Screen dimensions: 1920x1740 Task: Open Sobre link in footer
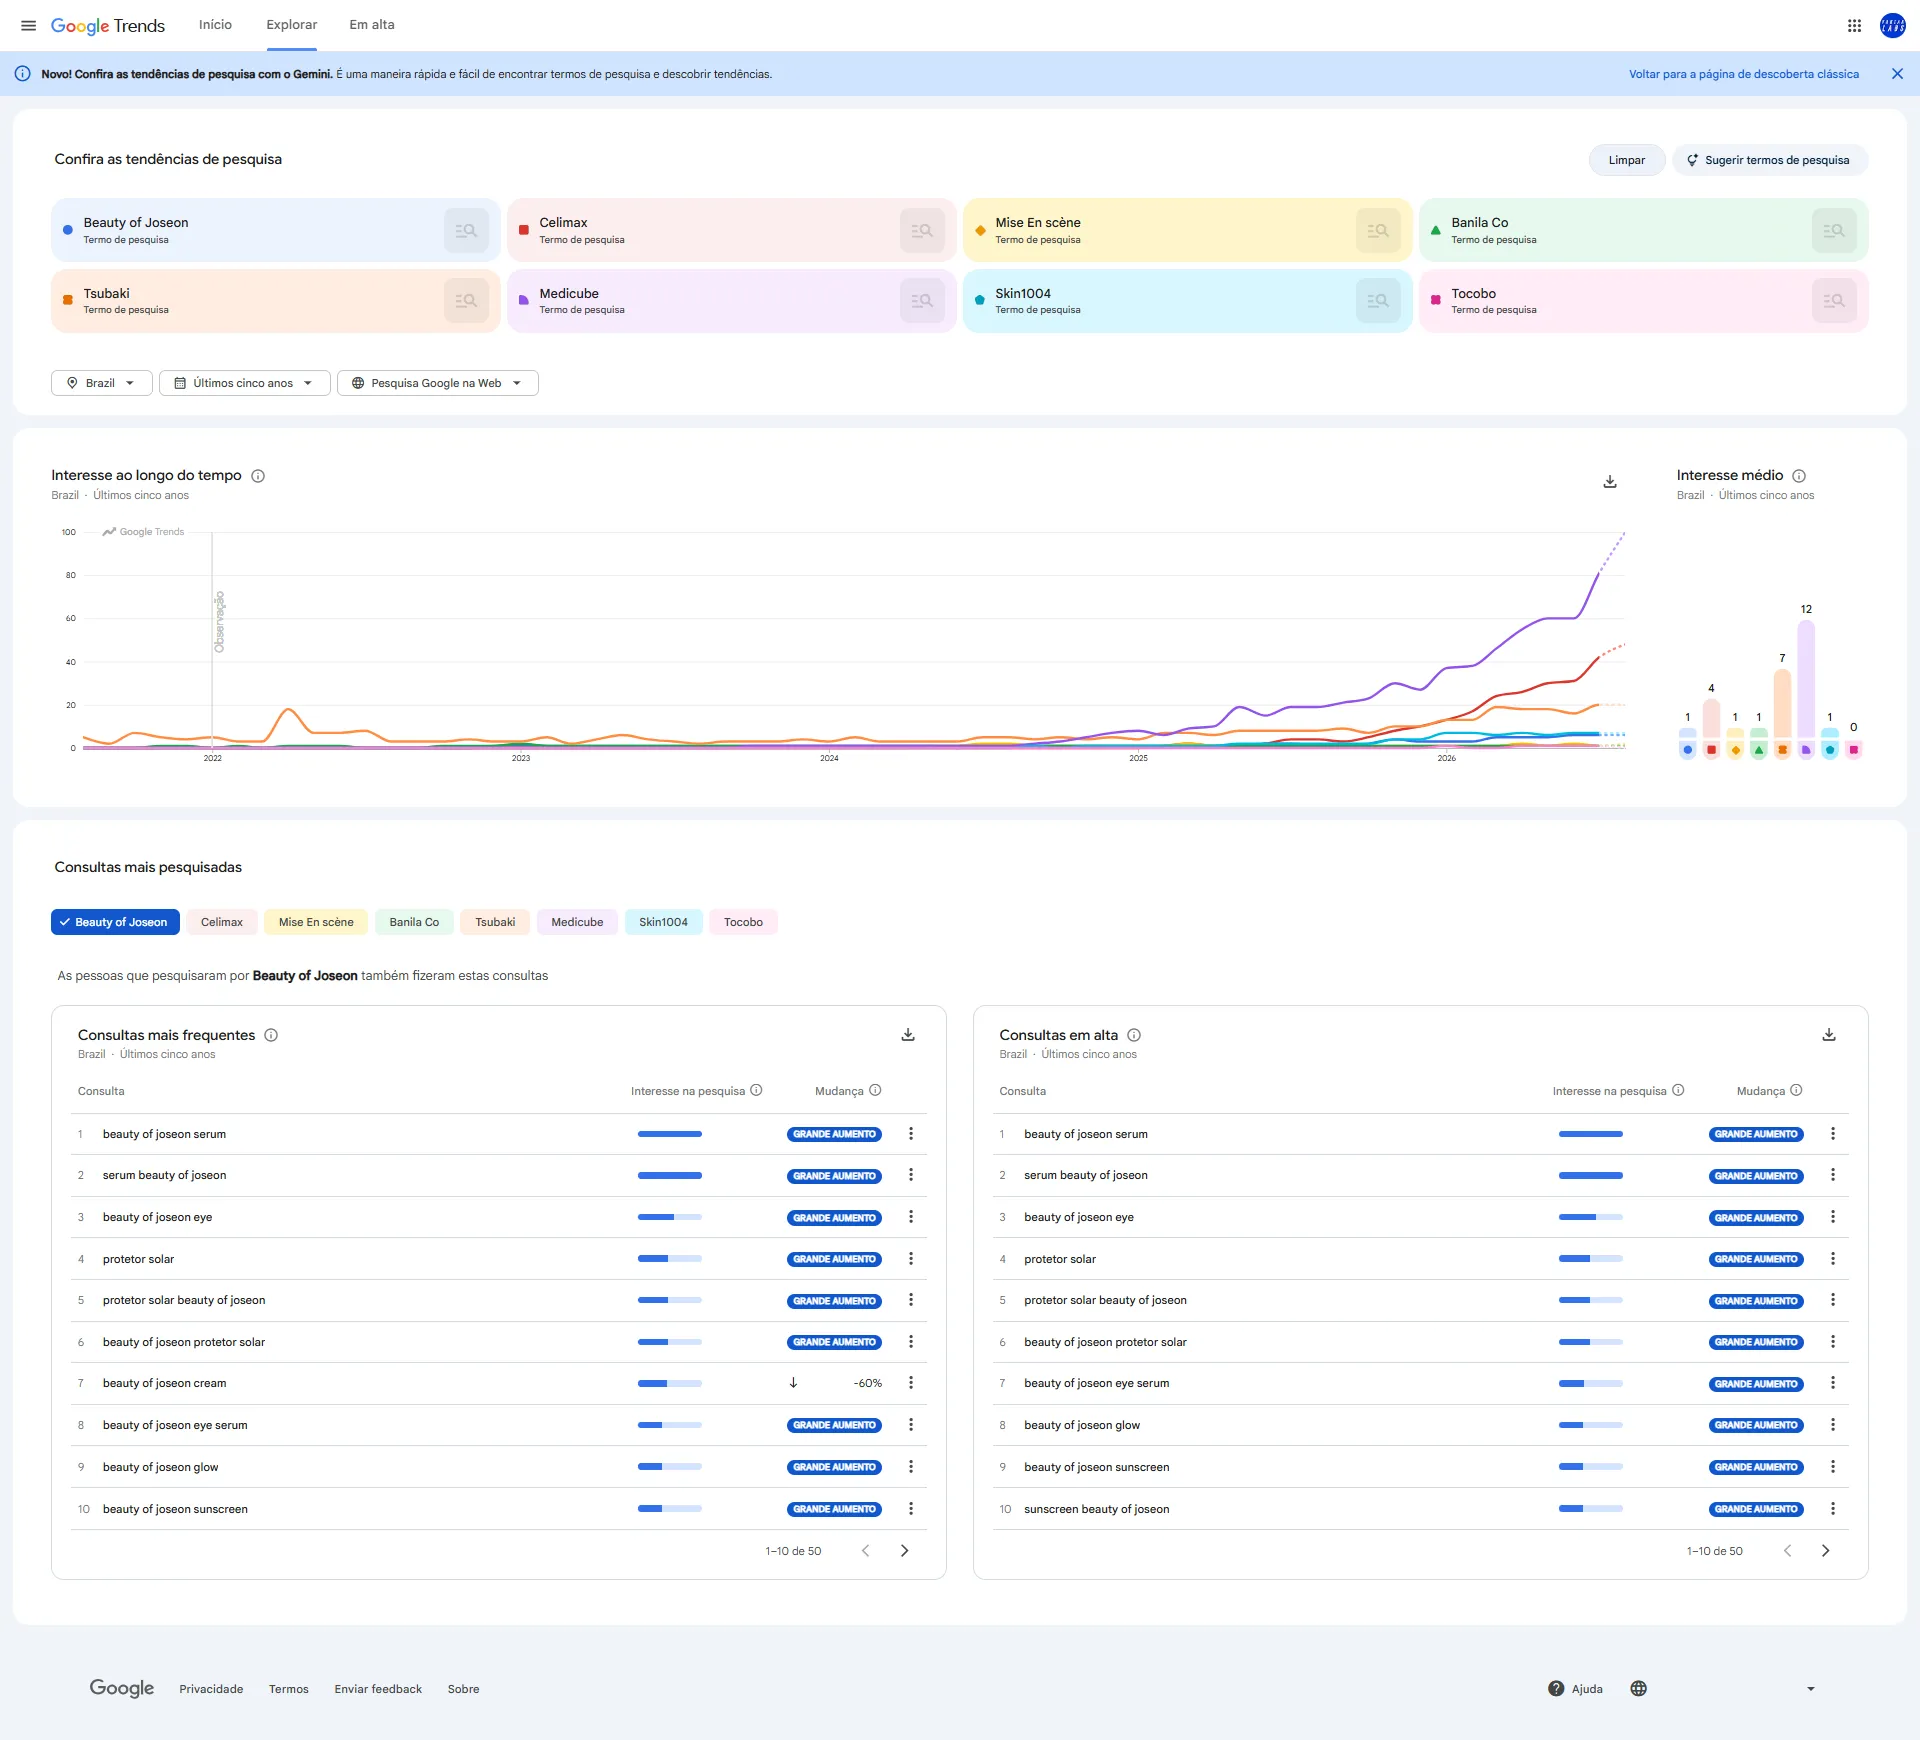pos(464,1689)
